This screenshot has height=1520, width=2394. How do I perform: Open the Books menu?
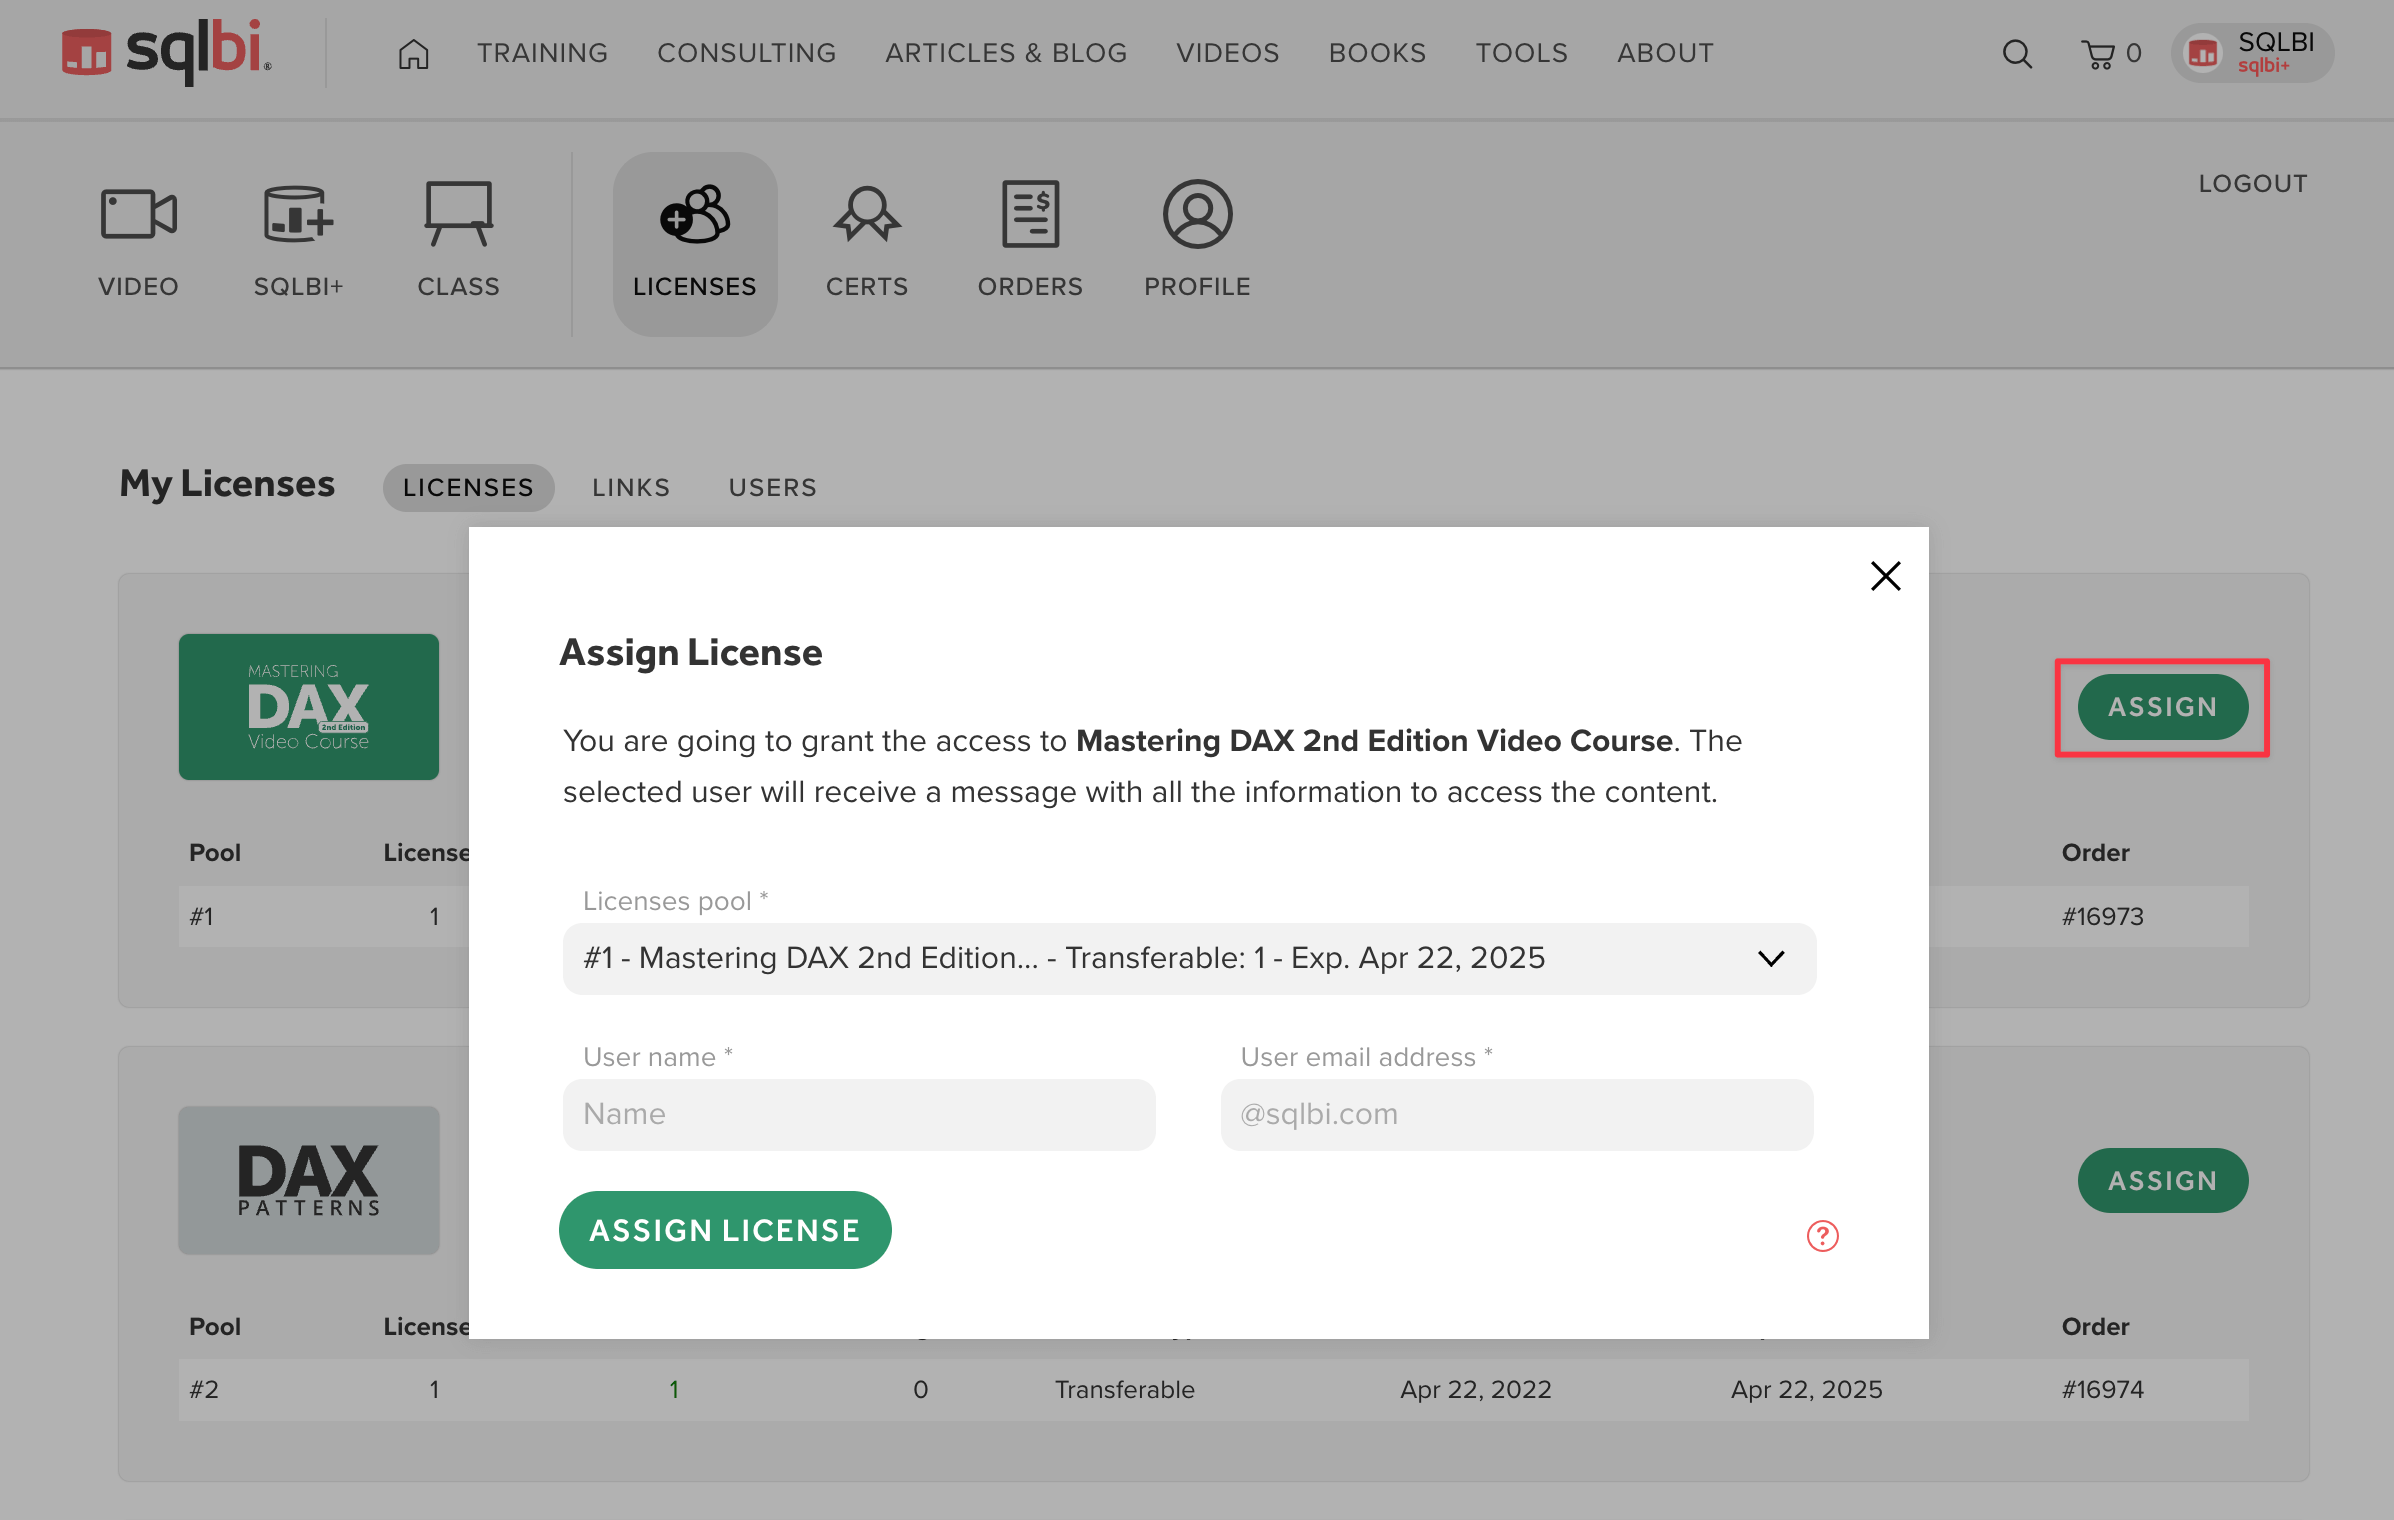click(1377, 53)
